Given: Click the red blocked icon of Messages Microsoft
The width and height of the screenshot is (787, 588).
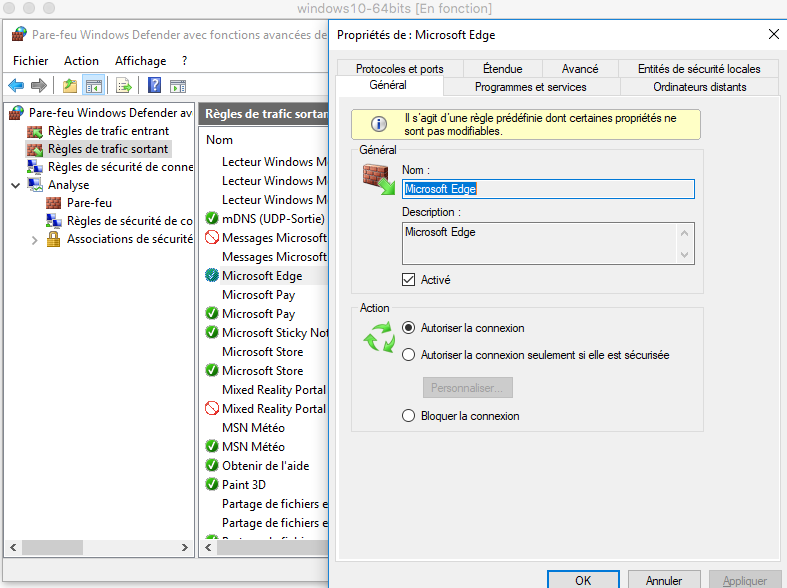Looking at the screenshot, I should 212,237.
